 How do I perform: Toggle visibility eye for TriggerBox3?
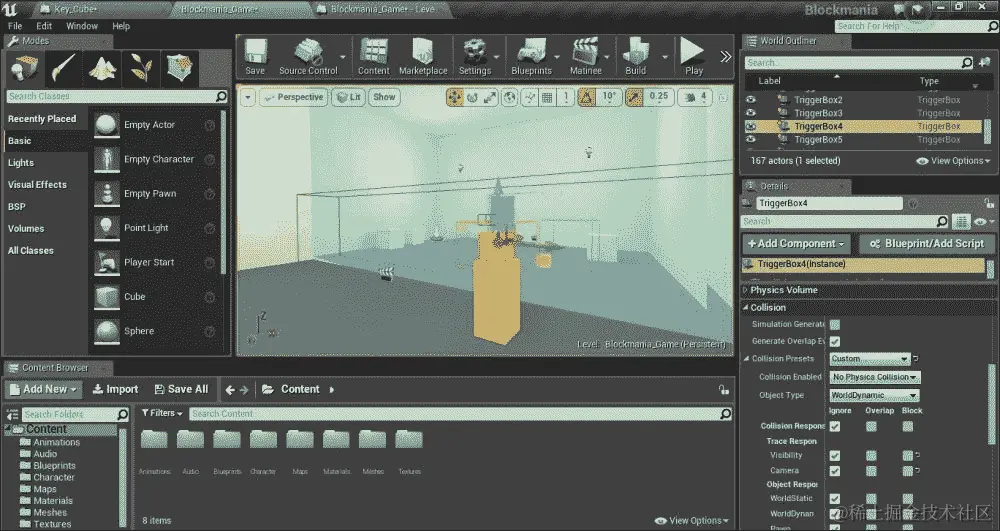[751, 113]
